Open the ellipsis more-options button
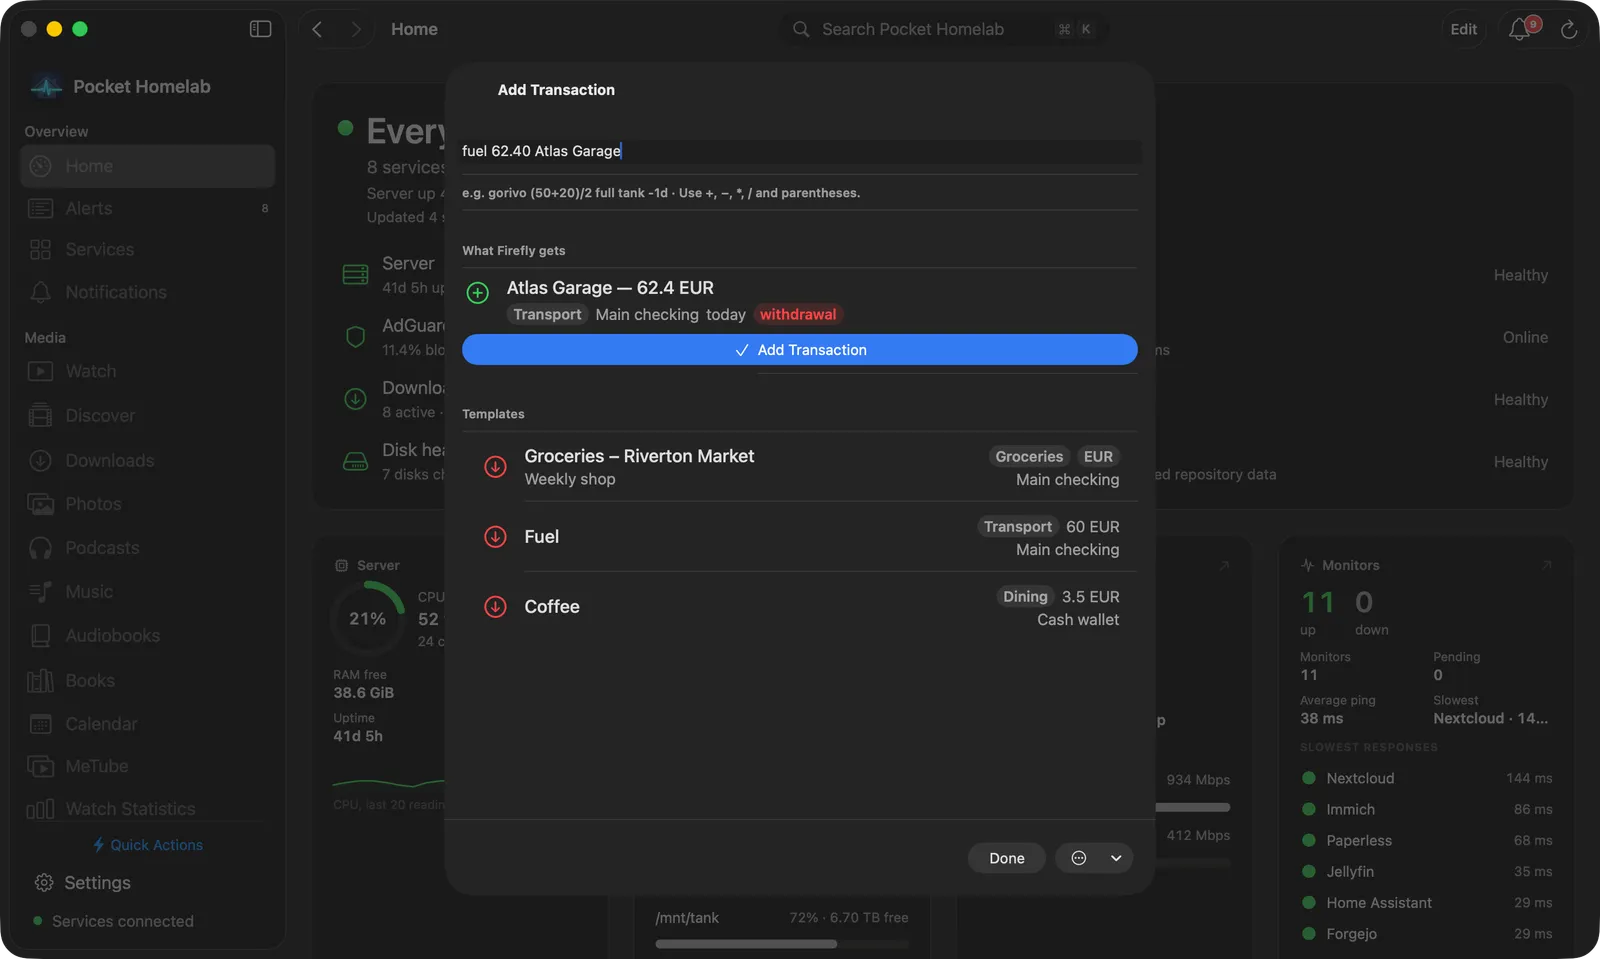1600x959 pixels. click(x=1079, y=858)
